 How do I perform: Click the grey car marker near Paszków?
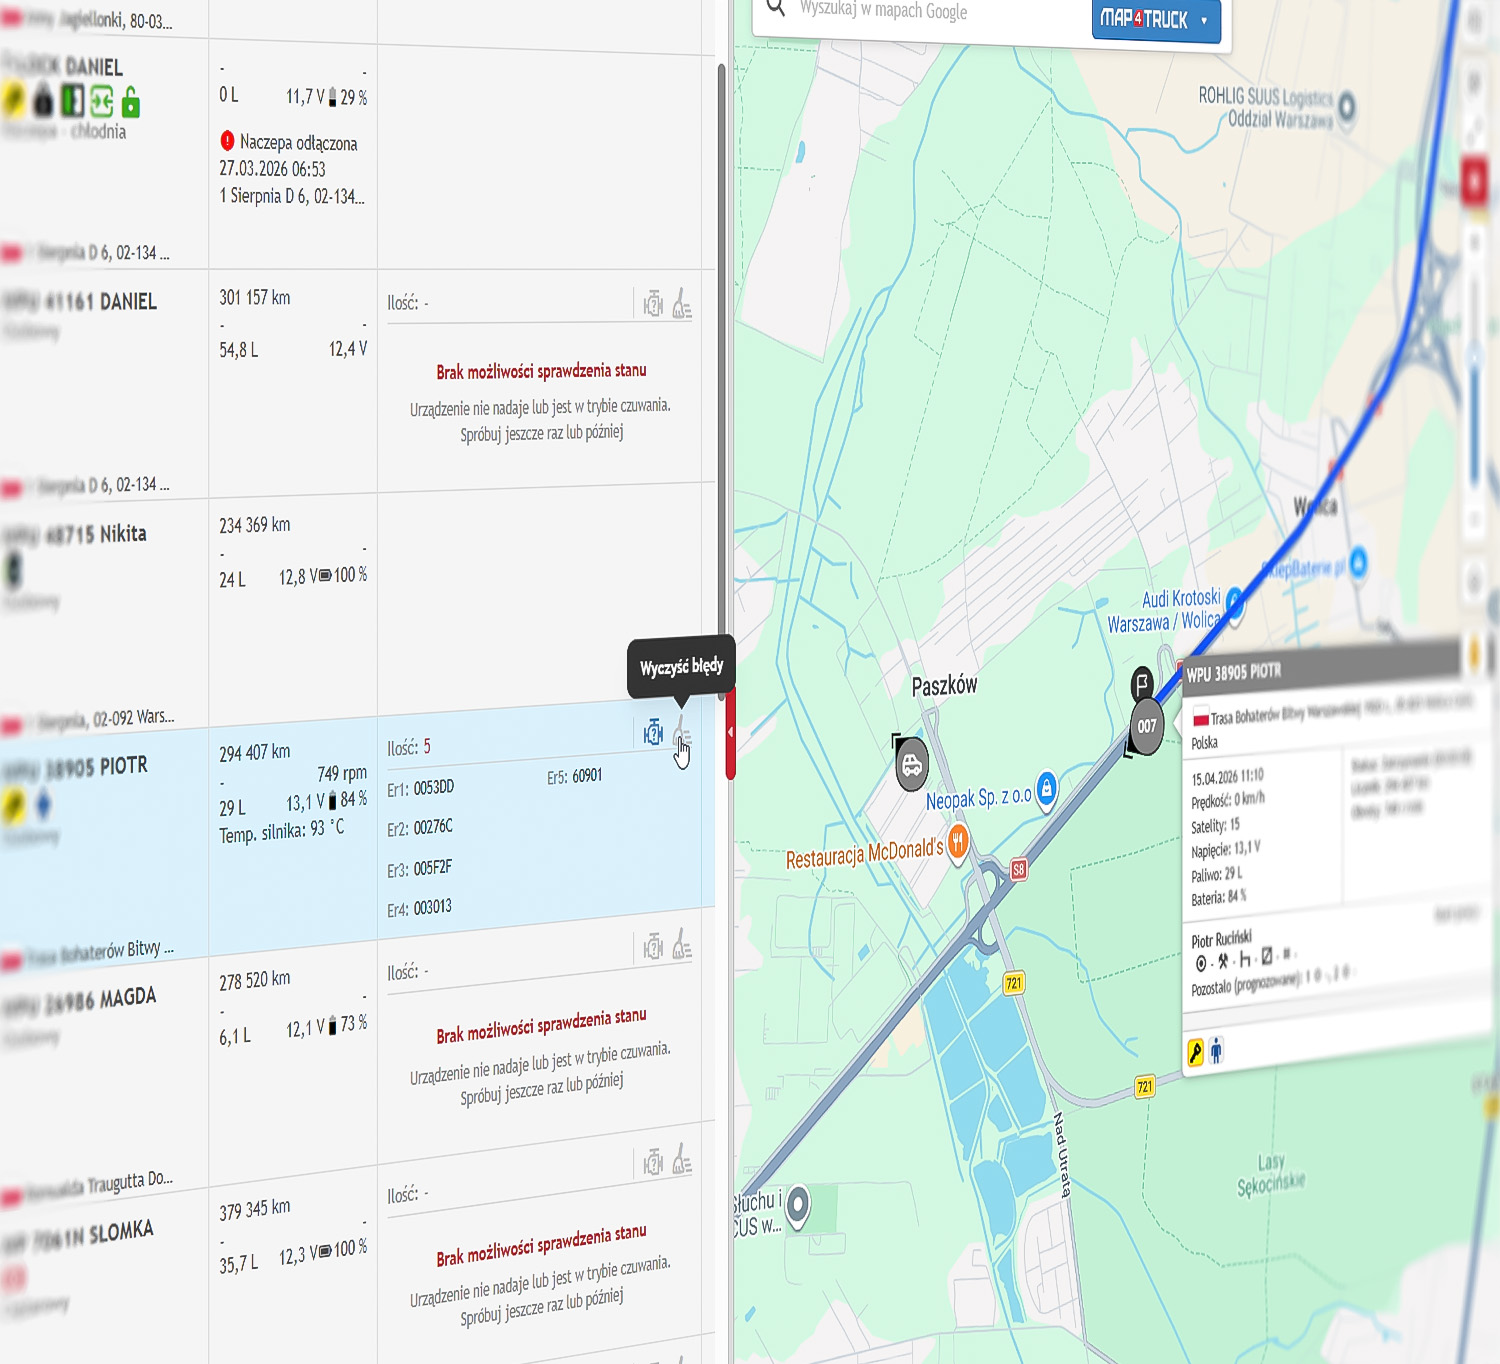point(911,765)
